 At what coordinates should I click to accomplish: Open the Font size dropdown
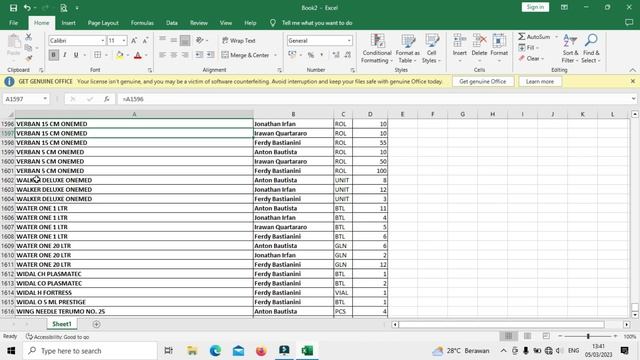(124, 40)
